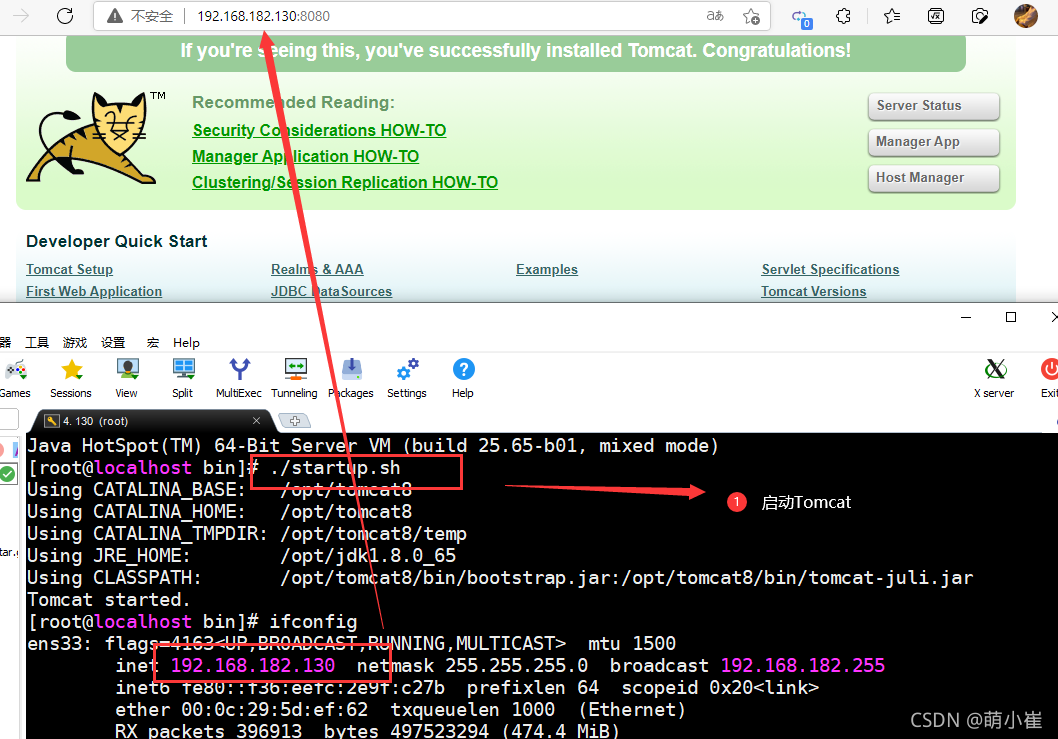The image size is (1058, 739).
Task: Reload the page with the browser refresh icon
Action: click(x=65, y=16)
